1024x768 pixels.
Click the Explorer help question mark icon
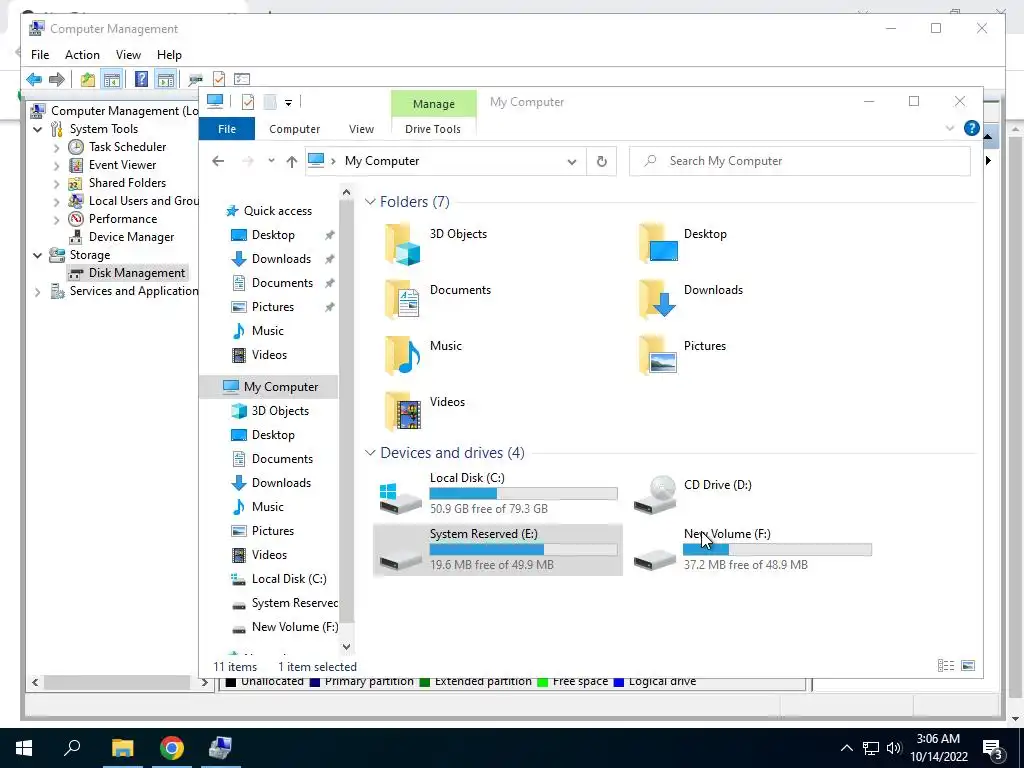pyautogui.click(x=971, y=128)
